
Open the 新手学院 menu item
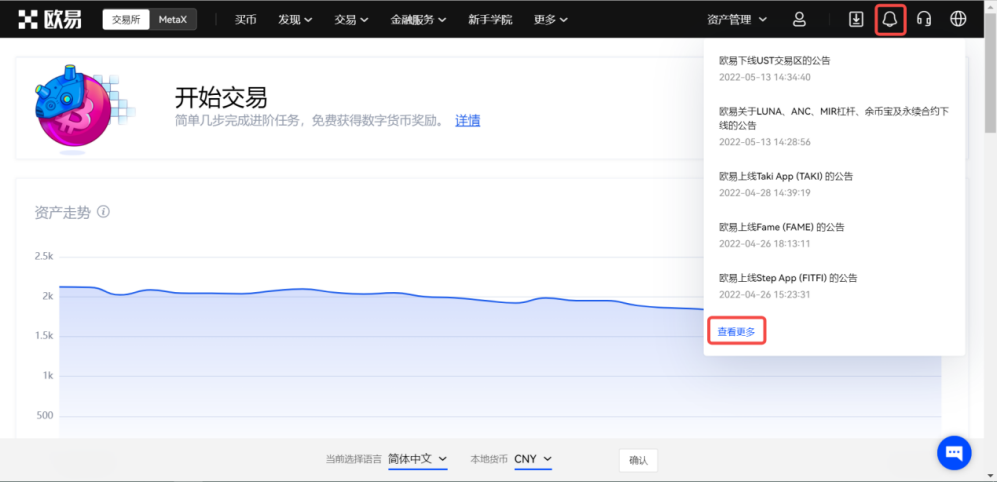[489, 19]
